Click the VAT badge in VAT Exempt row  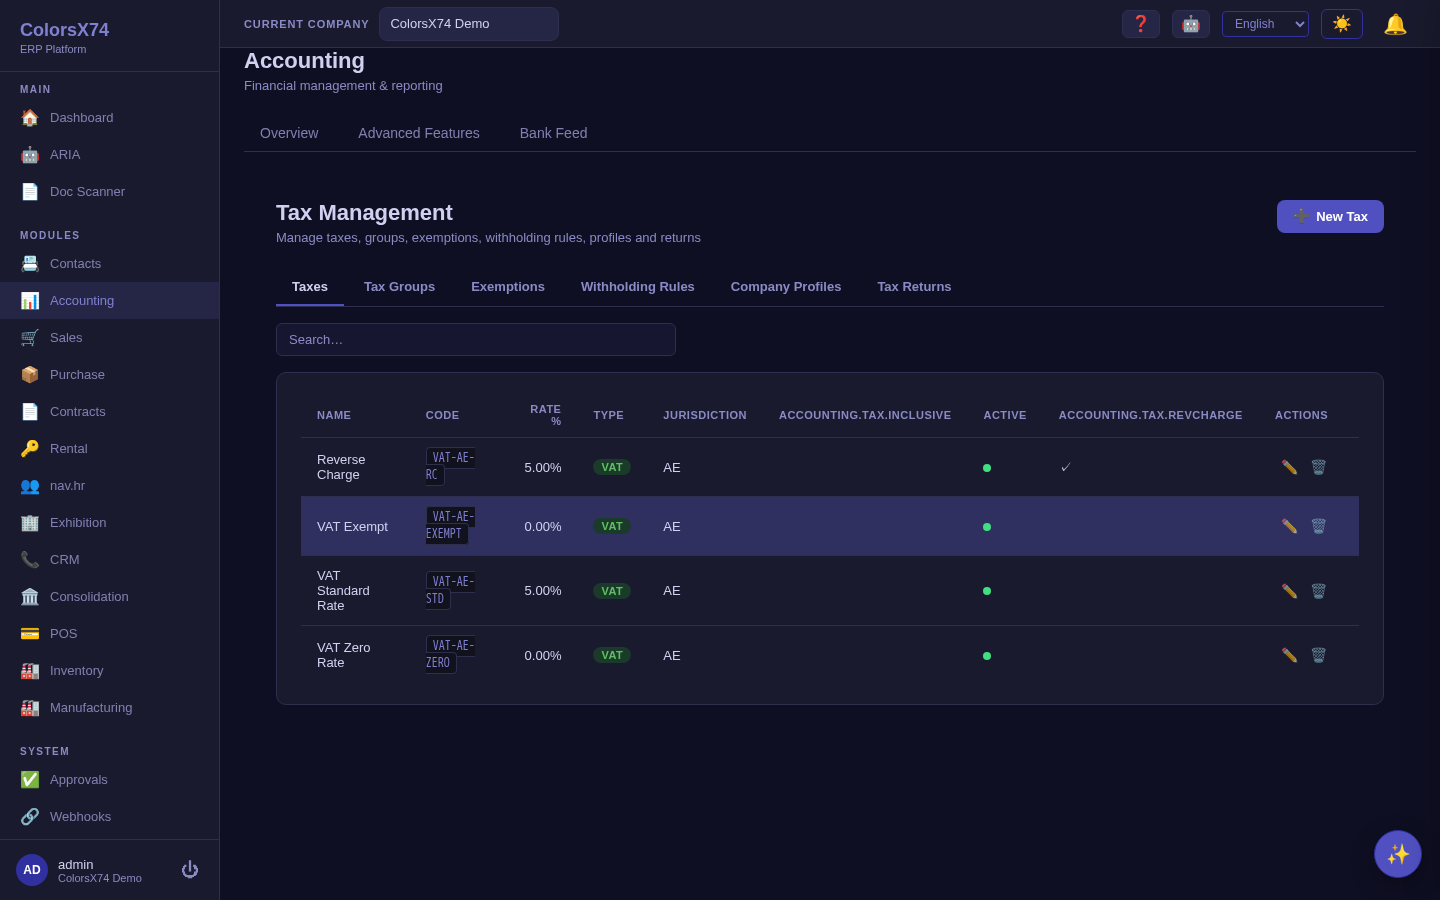tap(612, 526)
